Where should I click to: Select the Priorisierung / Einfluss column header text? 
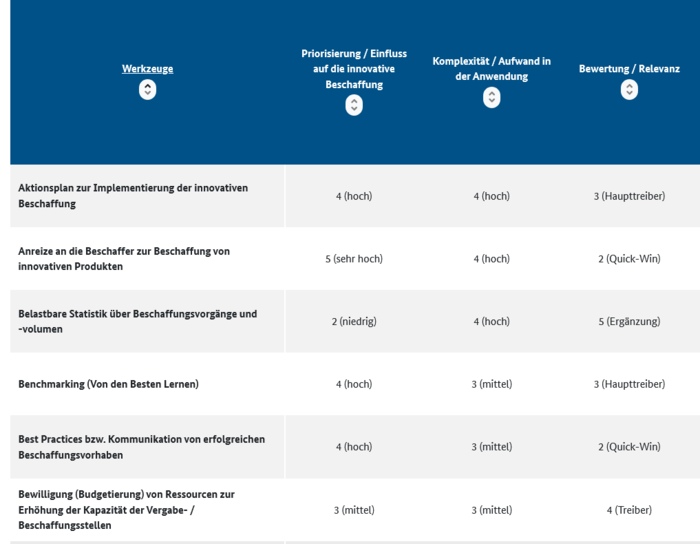click(354, 69)
